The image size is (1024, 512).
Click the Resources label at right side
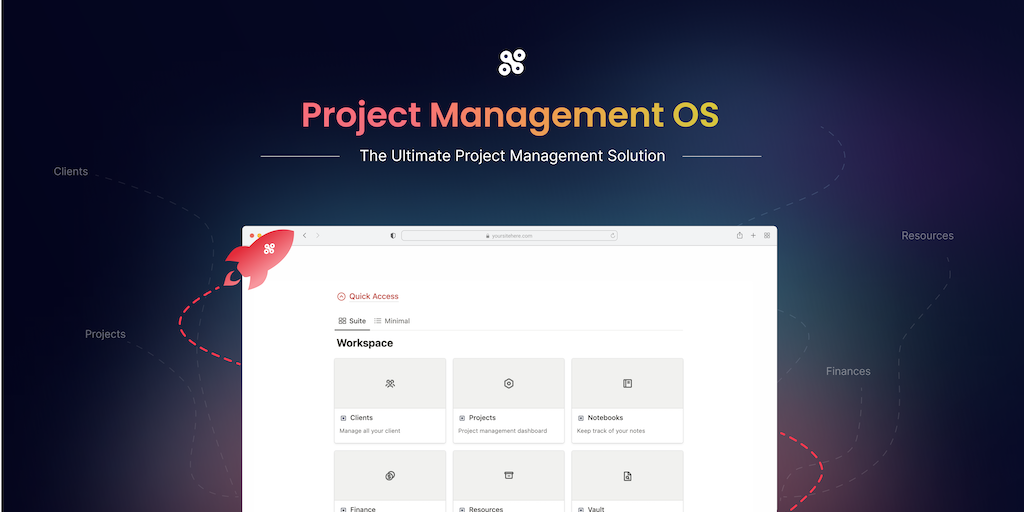(x=927, y=236)
